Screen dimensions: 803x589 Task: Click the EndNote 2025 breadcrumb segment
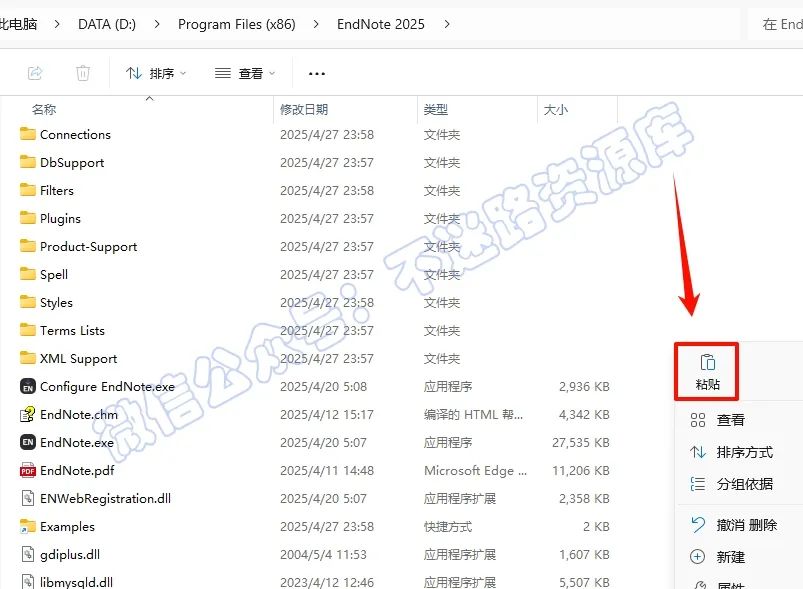(x=381, y=24)
